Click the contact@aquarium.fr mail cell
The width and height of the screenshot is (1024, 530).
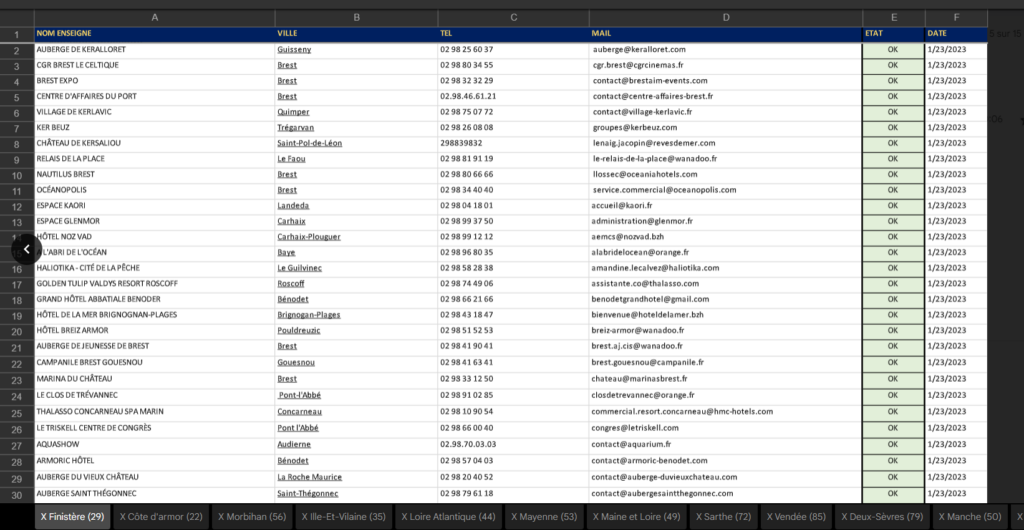coord(635,444)
